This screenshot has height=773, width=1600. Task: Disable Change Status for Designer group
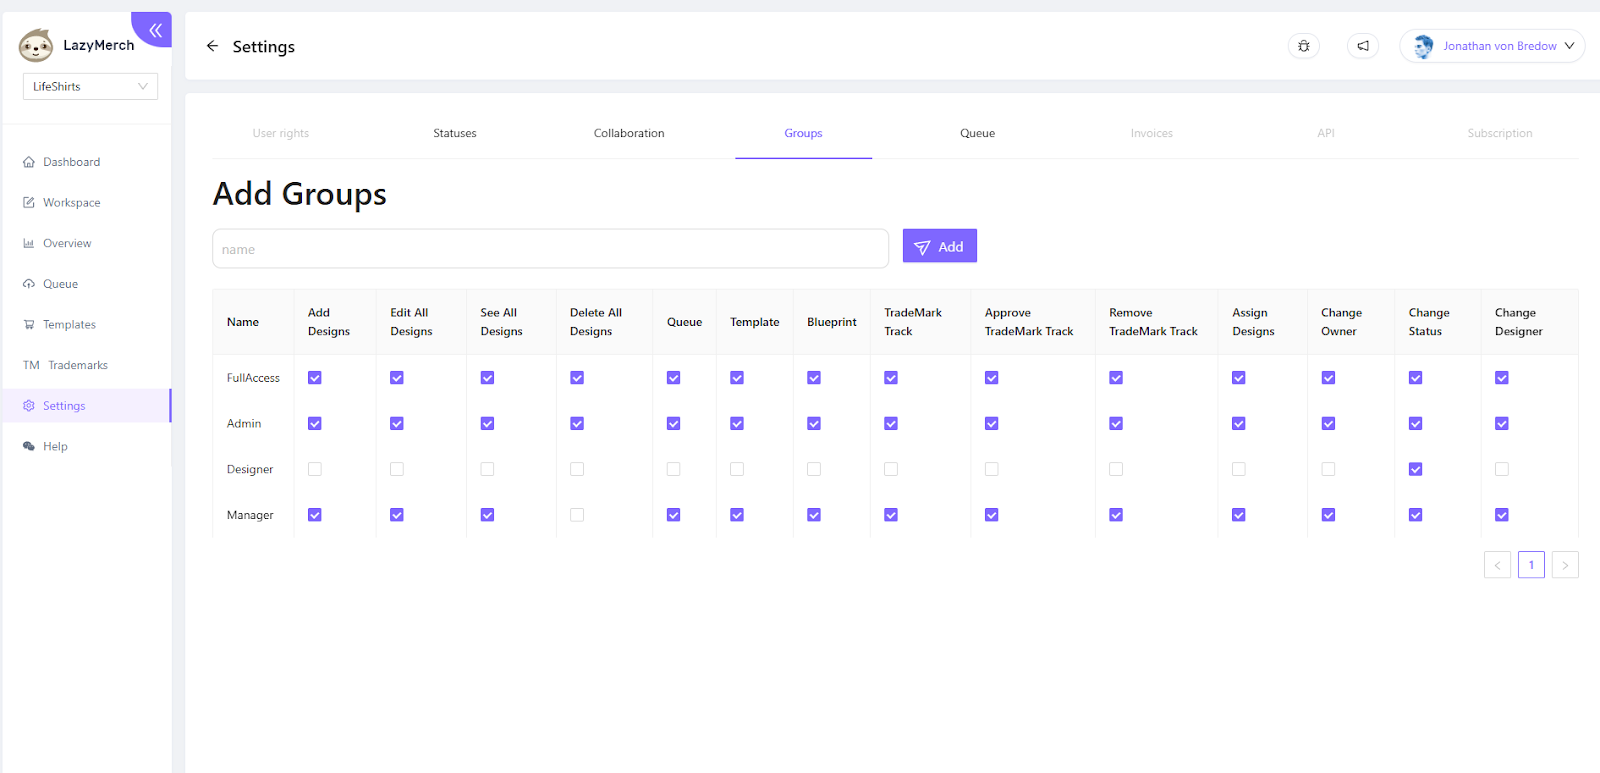coord(1416,469)
